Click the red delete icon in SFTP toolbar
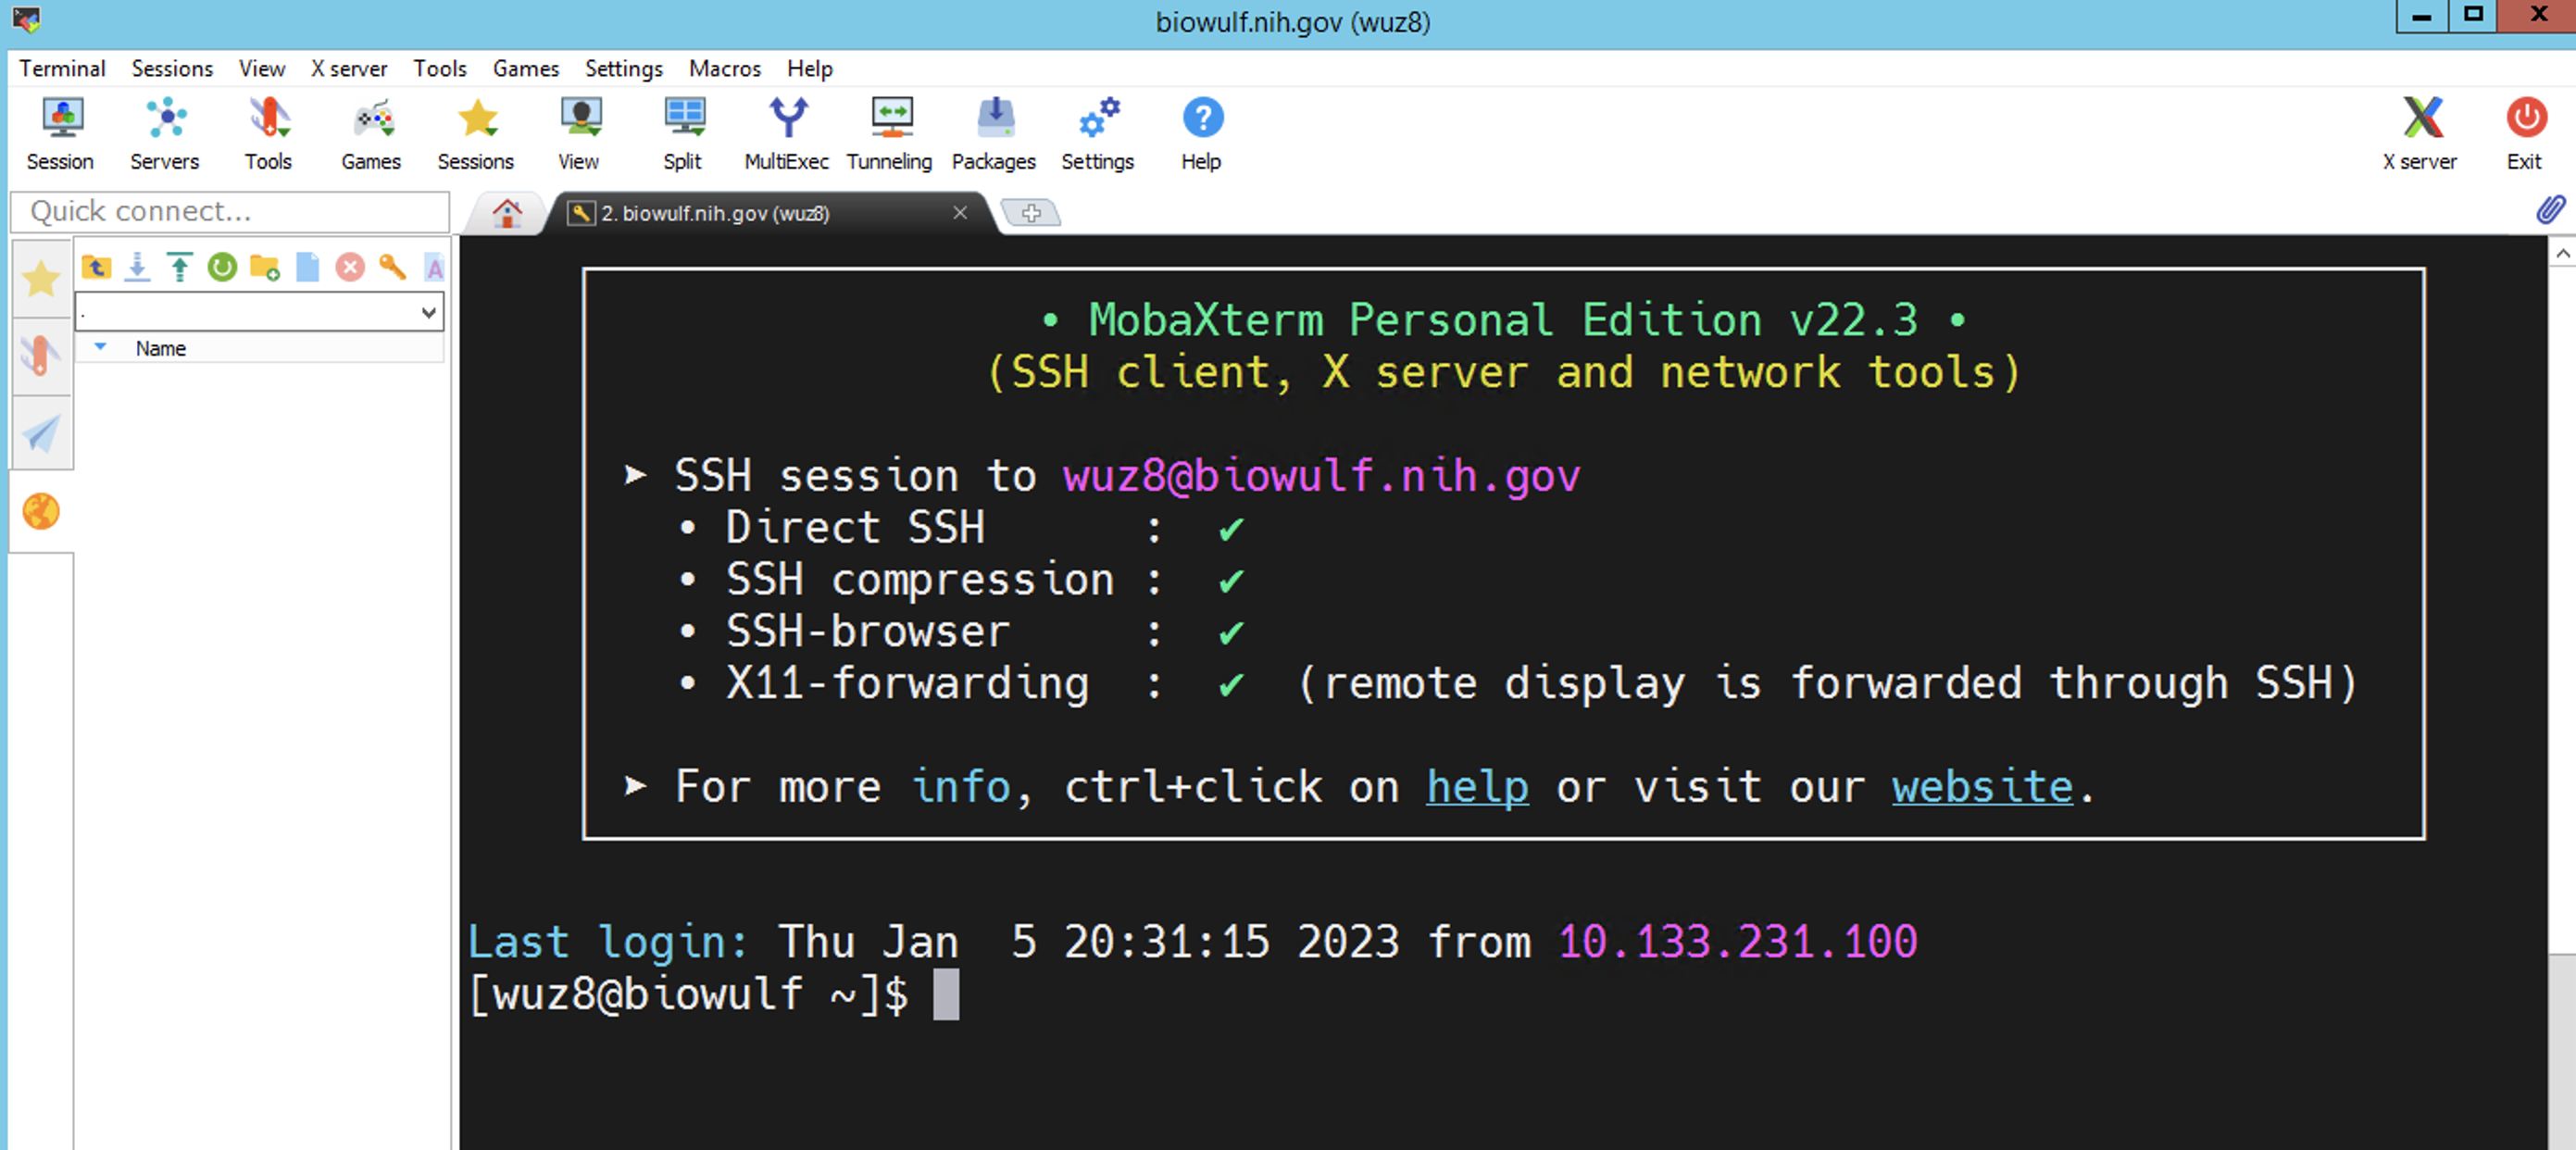 click(x=350, y=267)
